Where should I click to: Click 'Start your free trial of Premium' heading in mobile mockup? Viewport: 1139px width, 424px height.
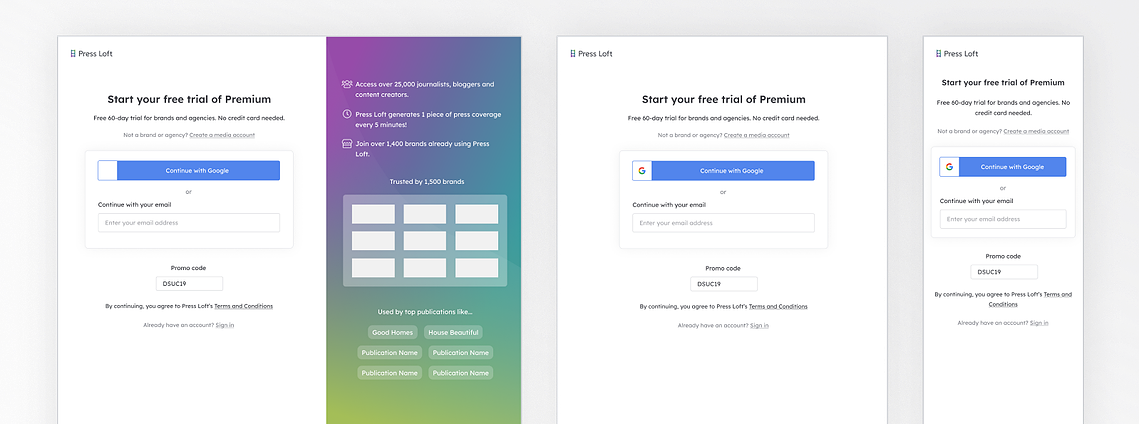[x=1003, y=83]
